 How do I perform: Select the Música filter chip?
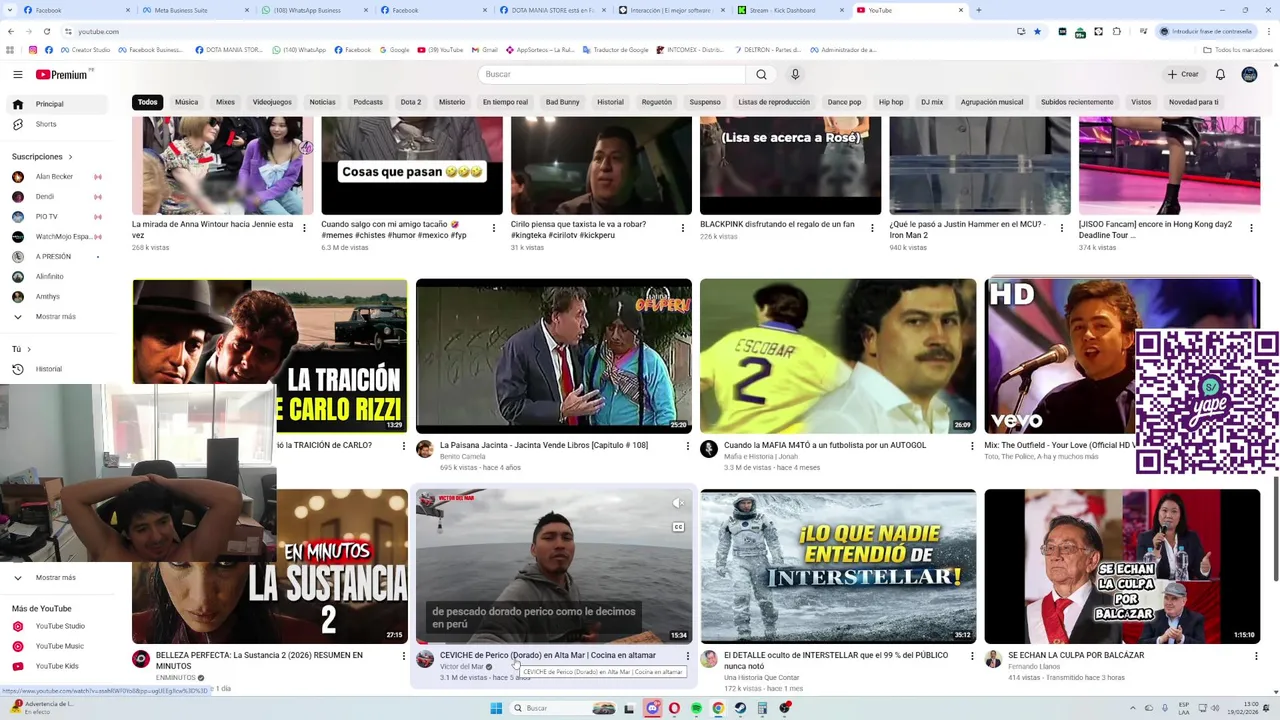(186, 102)
